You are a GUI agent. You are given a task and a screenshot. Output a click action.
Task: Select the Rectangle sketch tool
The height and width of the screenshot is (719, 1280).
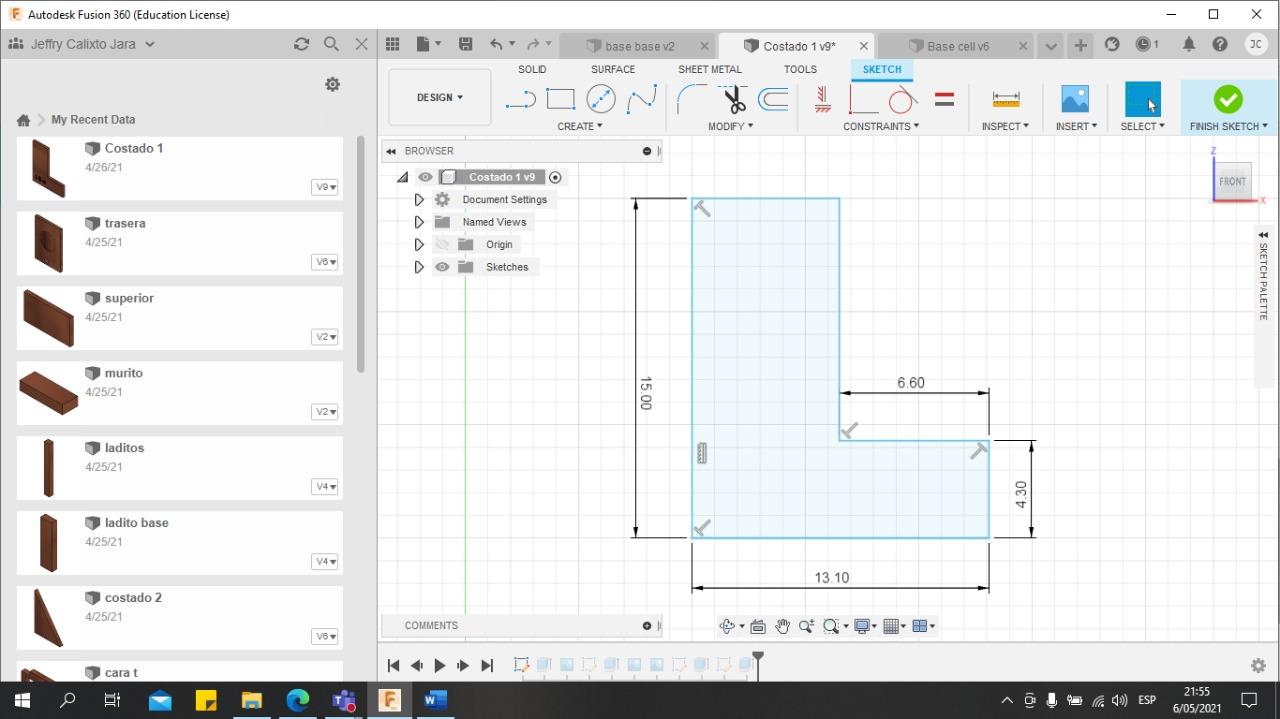point(560,99)
